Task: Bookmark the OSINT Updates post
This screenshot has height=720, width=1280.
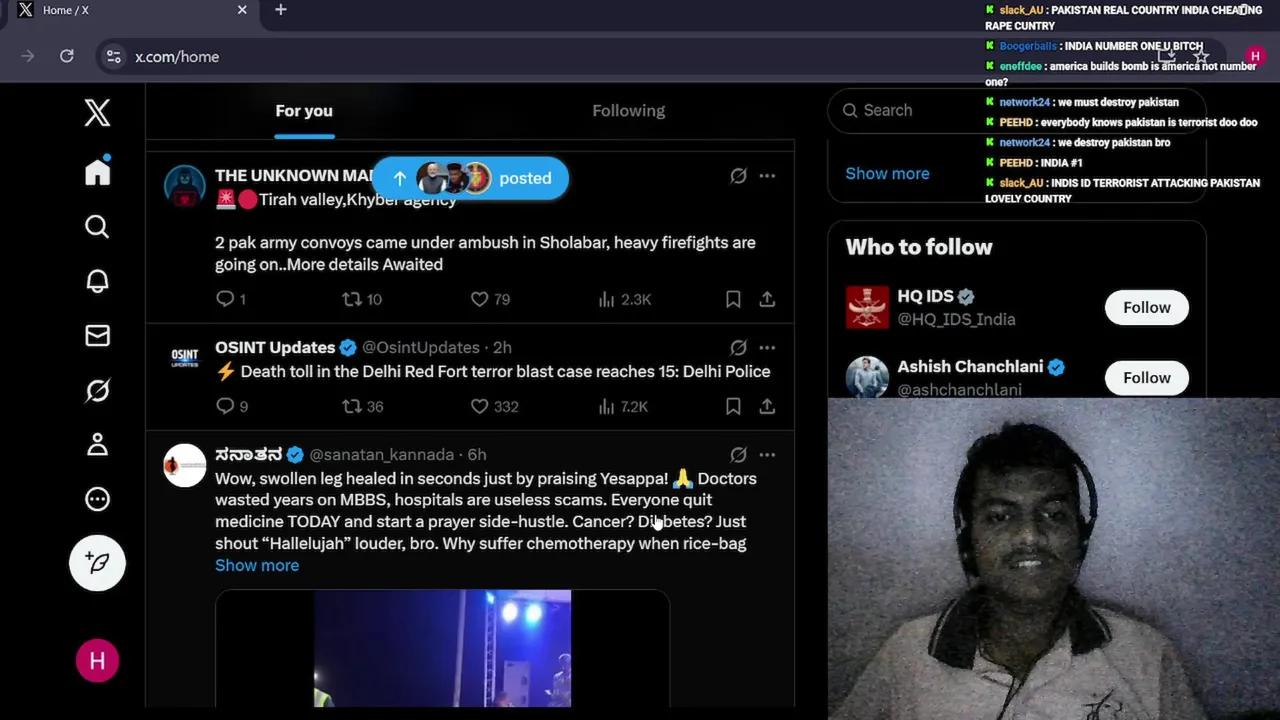Action: click(733, 406)
